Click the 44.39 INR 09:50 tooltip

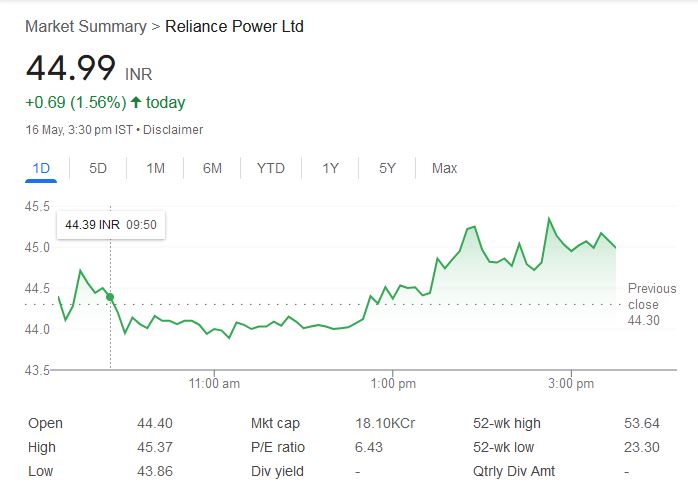(111, 225)
